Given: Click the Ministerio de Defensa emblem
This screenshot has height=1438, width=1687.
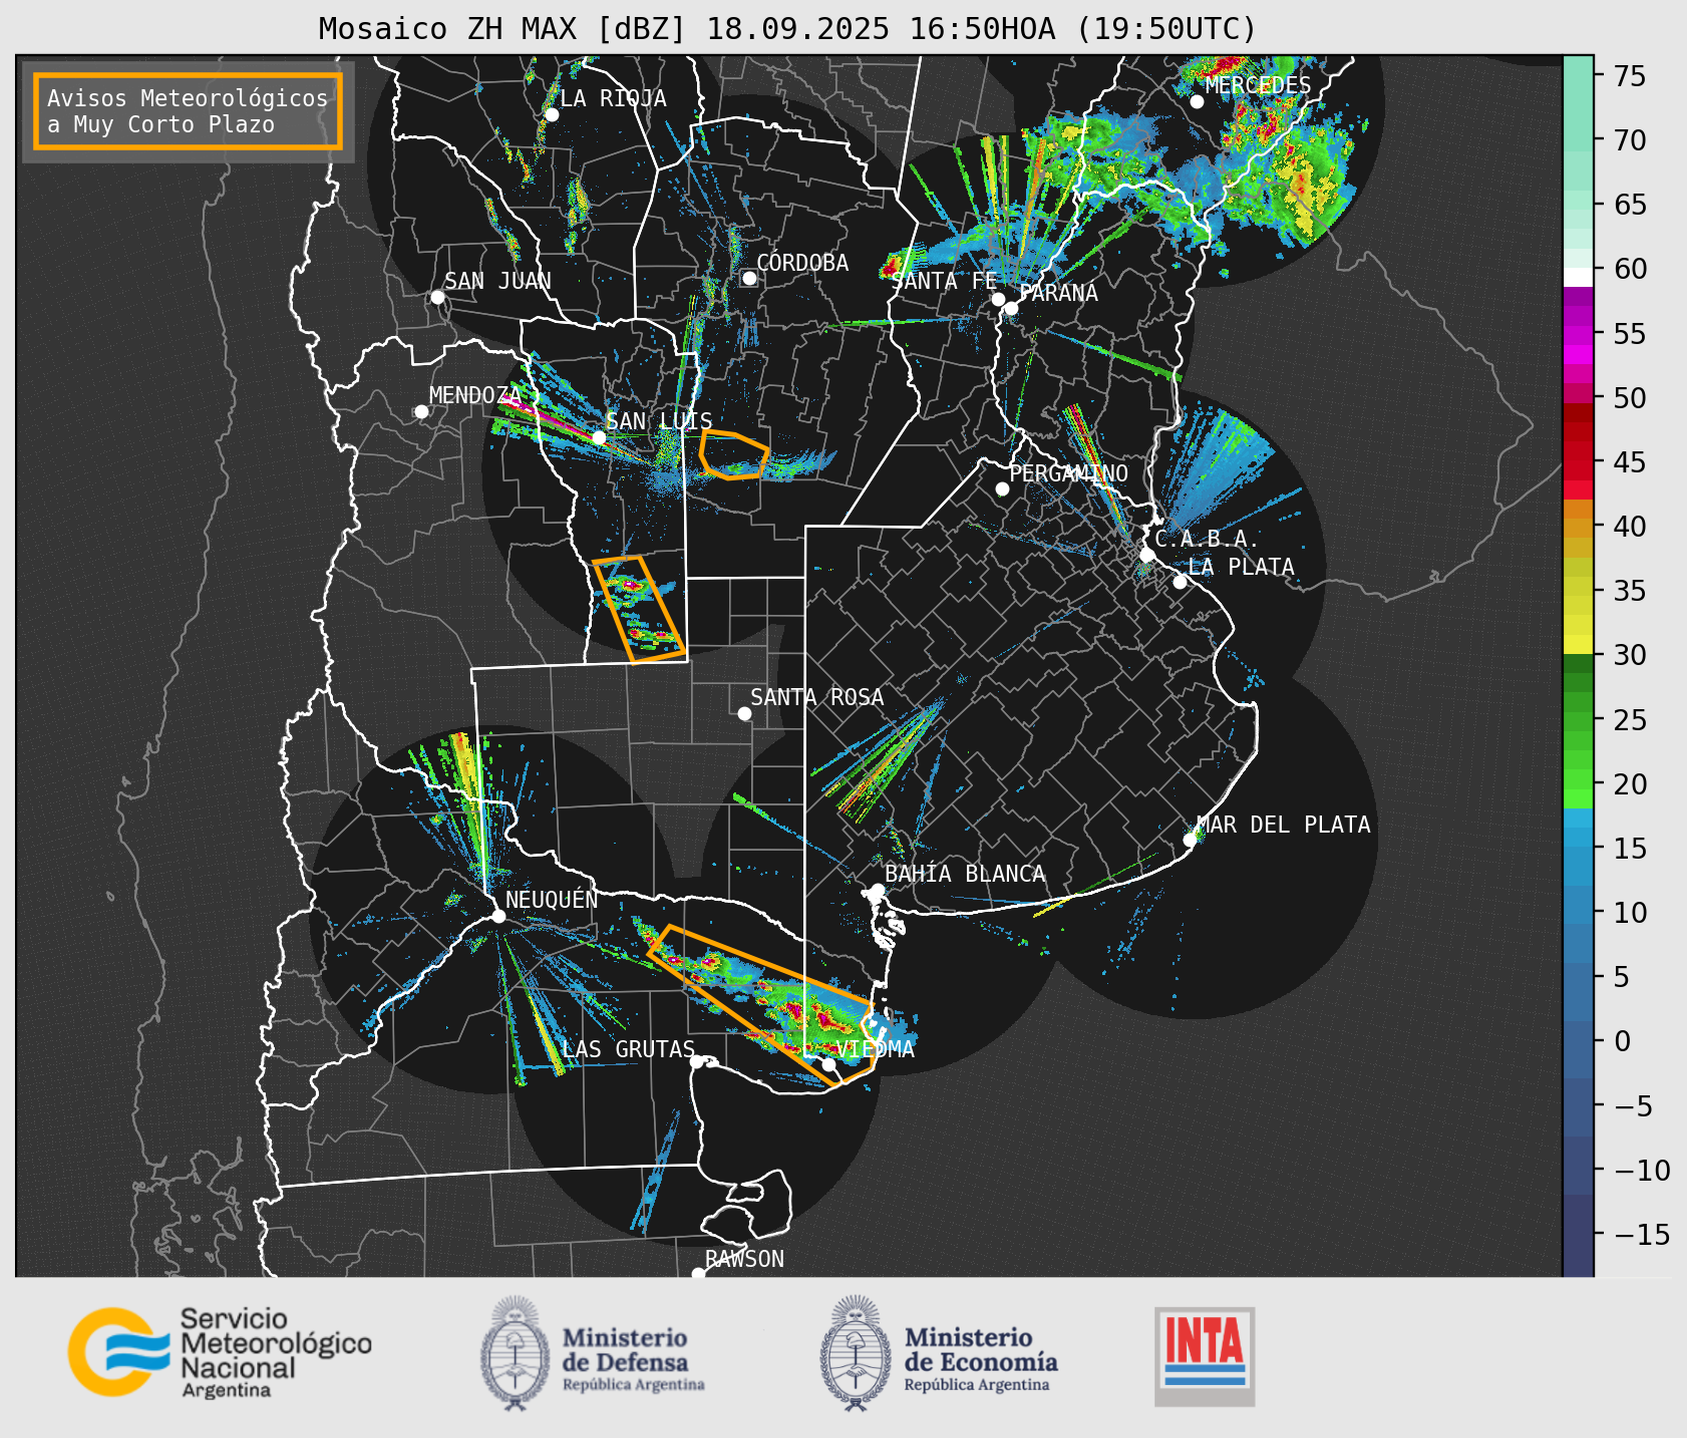Looking at the screenshot, I should click(515, 1353).
